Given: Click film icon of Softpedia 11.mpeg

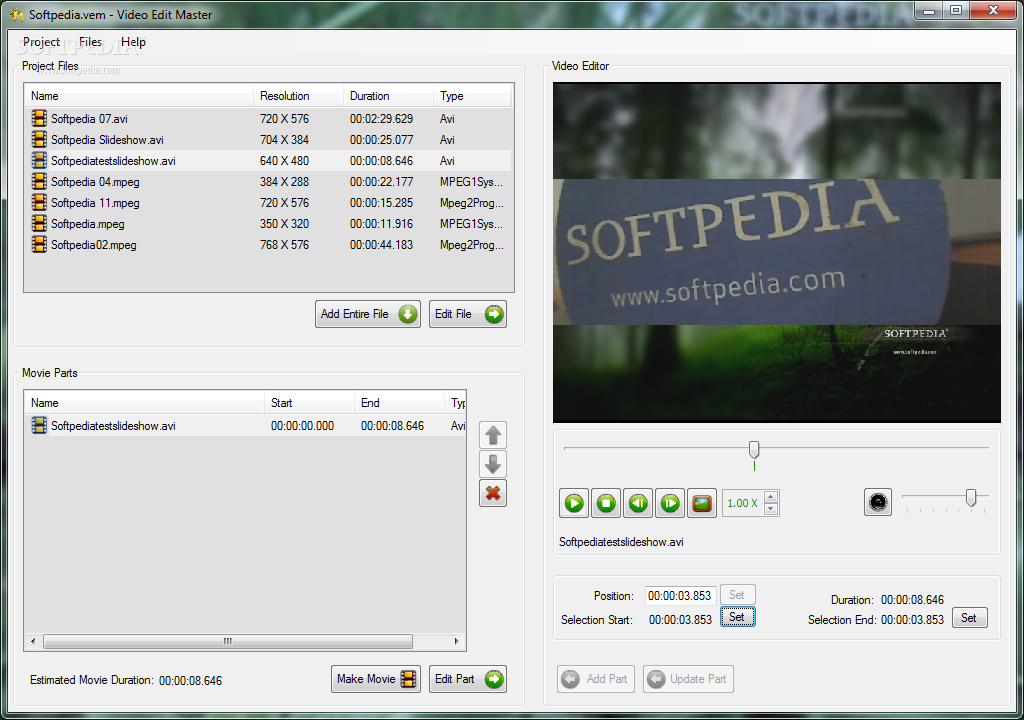Looking at the screenshot, I should tap(39, 202).
